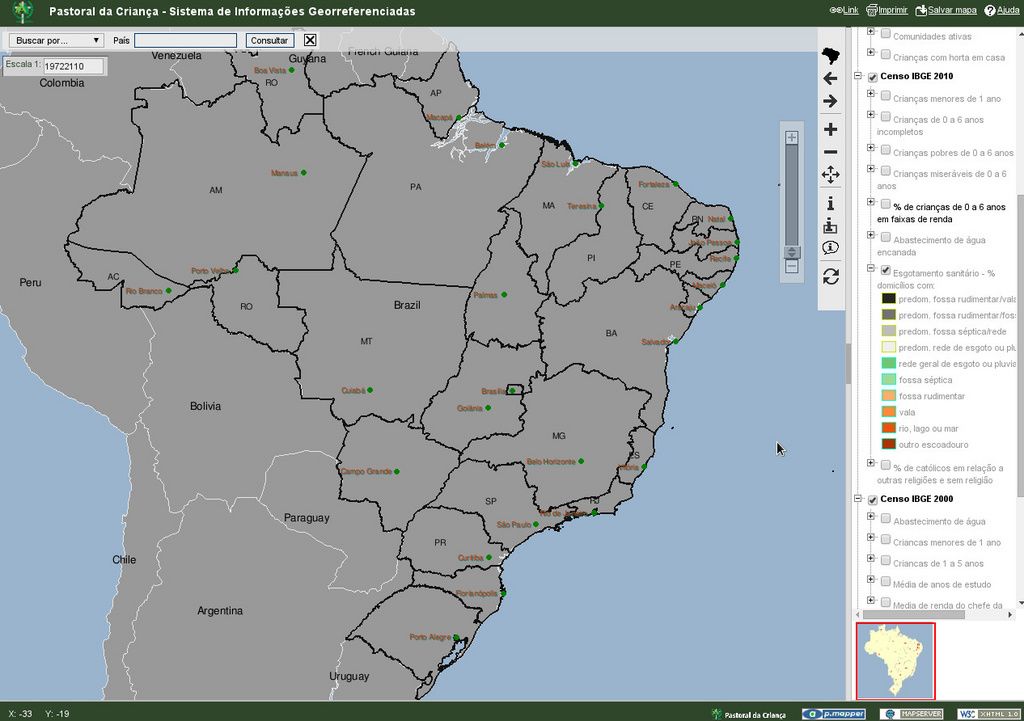The width and height of the screenshot is (1024, 721).
Task: Click the Brazil full-extent map icon
Action: pos(830,55)
